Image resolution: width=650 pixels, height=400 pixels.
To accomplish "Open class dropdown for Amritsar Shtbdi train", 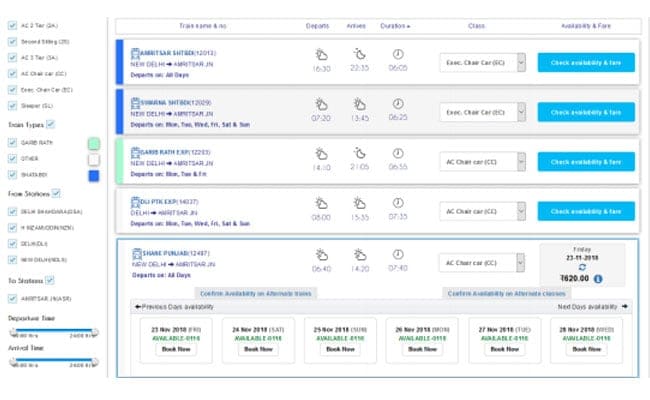I will (x=482, y=62).
